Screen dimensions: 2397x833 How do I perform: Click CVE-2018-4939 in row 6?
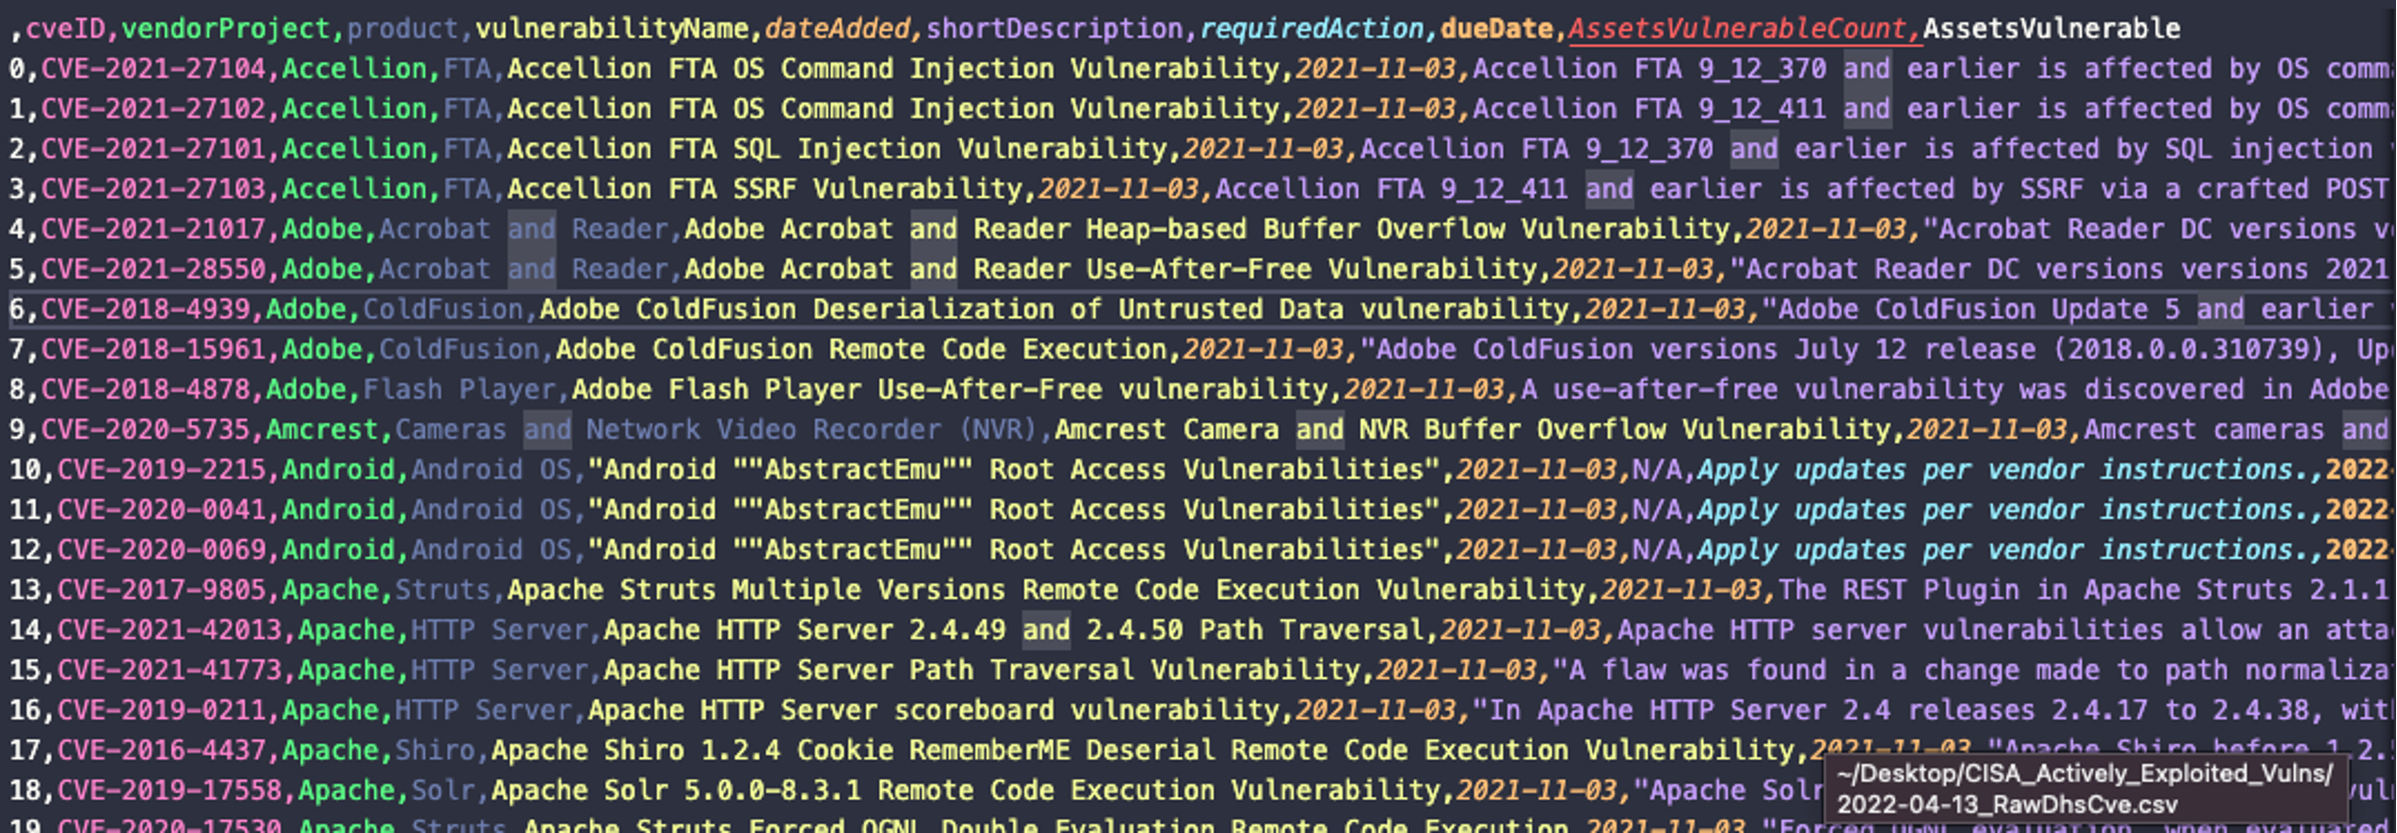point(146,309)
